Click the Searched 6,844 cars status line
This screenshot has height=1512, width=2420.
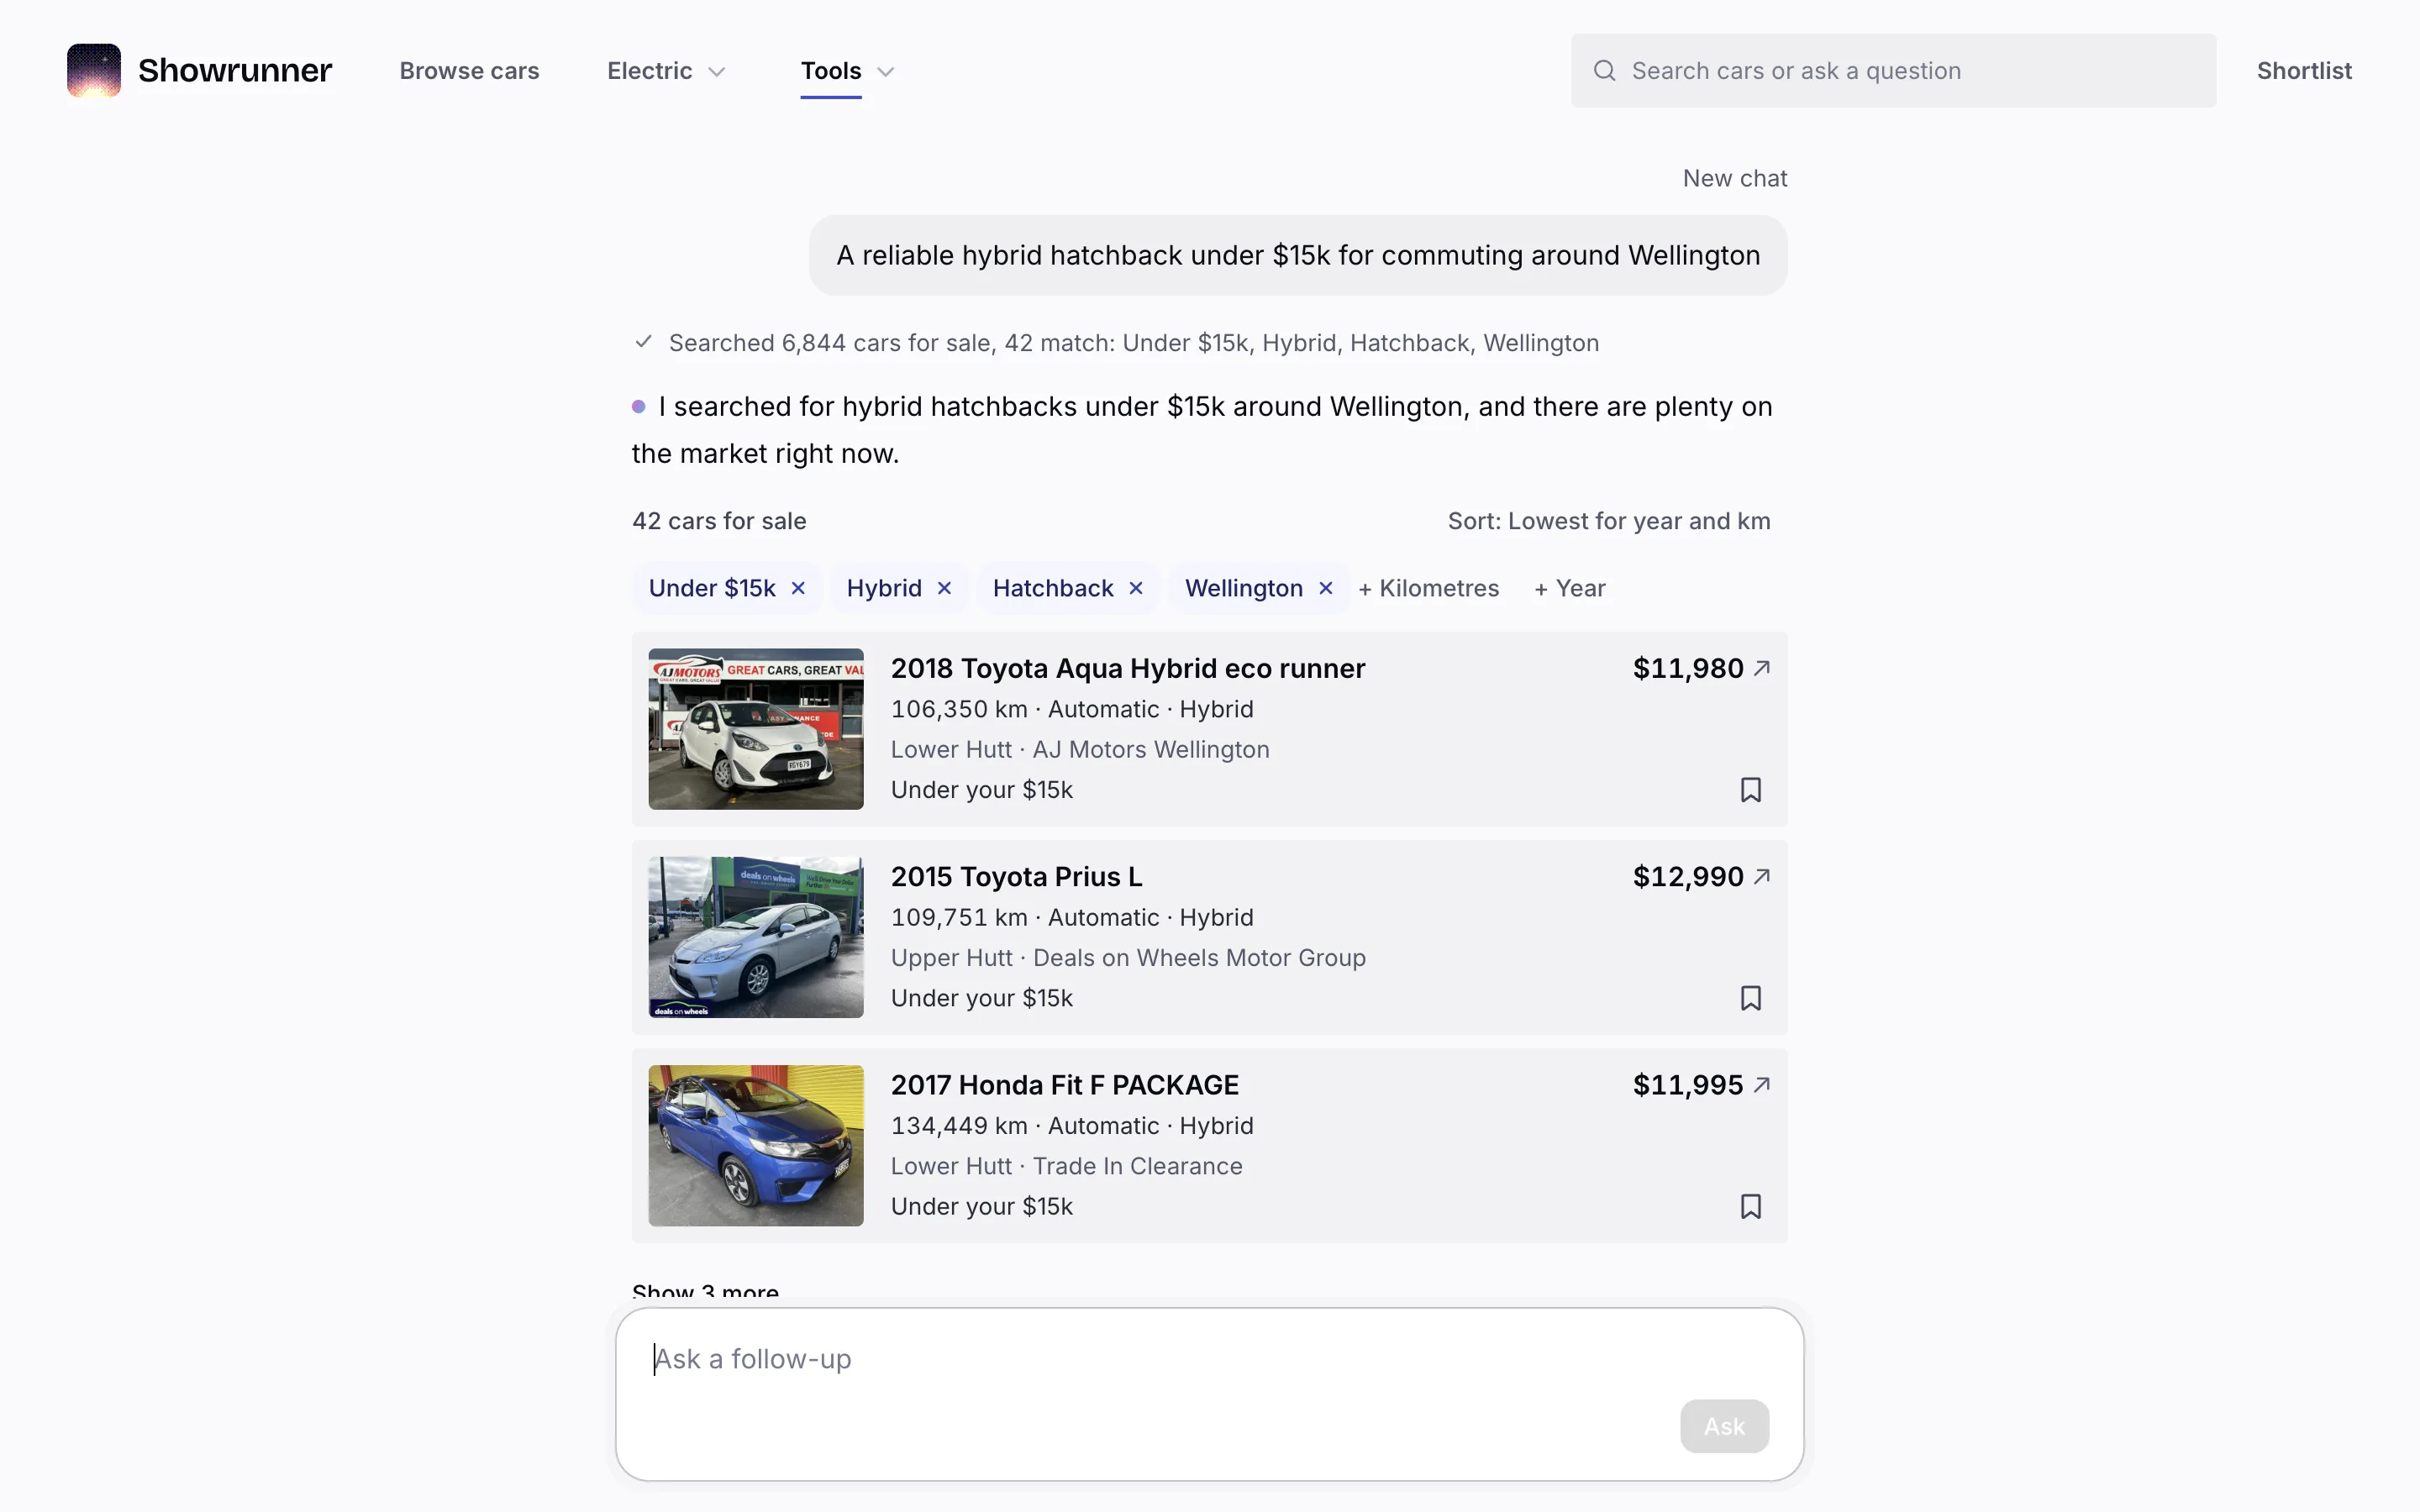[x=1116, y=343]
